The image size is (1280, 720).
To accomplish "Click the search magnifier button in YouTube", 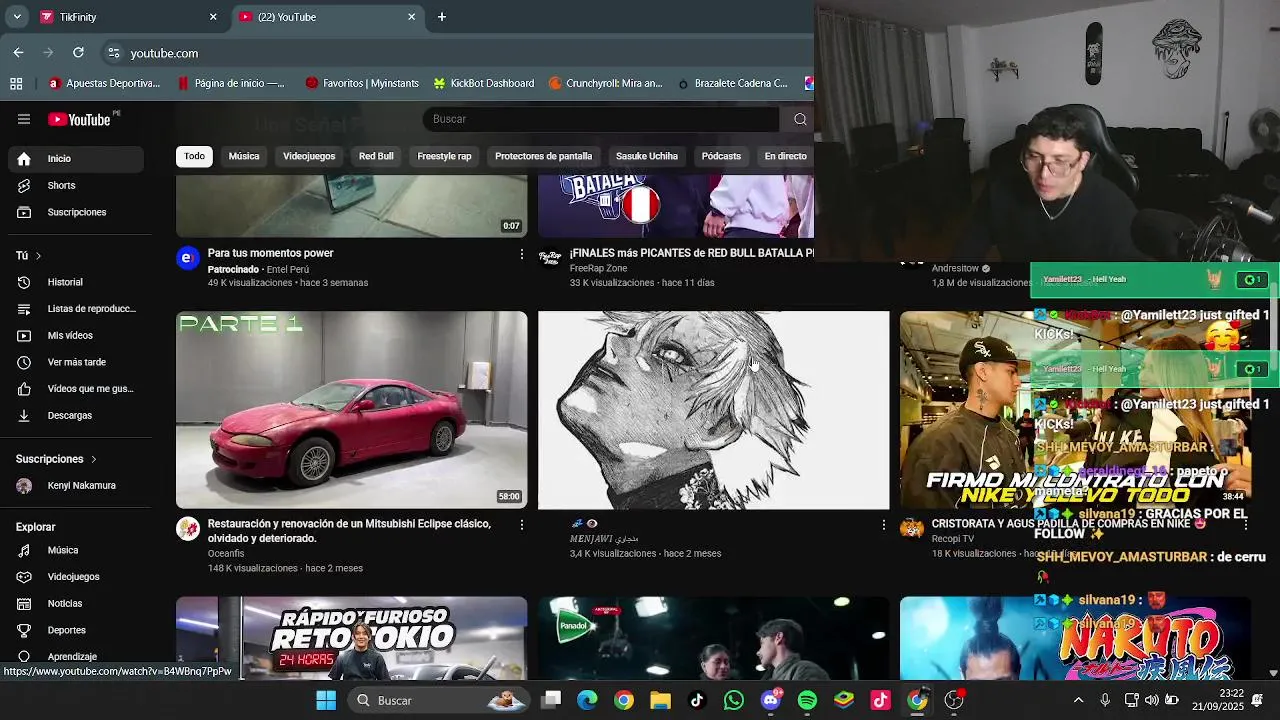I will pos(800,119).
